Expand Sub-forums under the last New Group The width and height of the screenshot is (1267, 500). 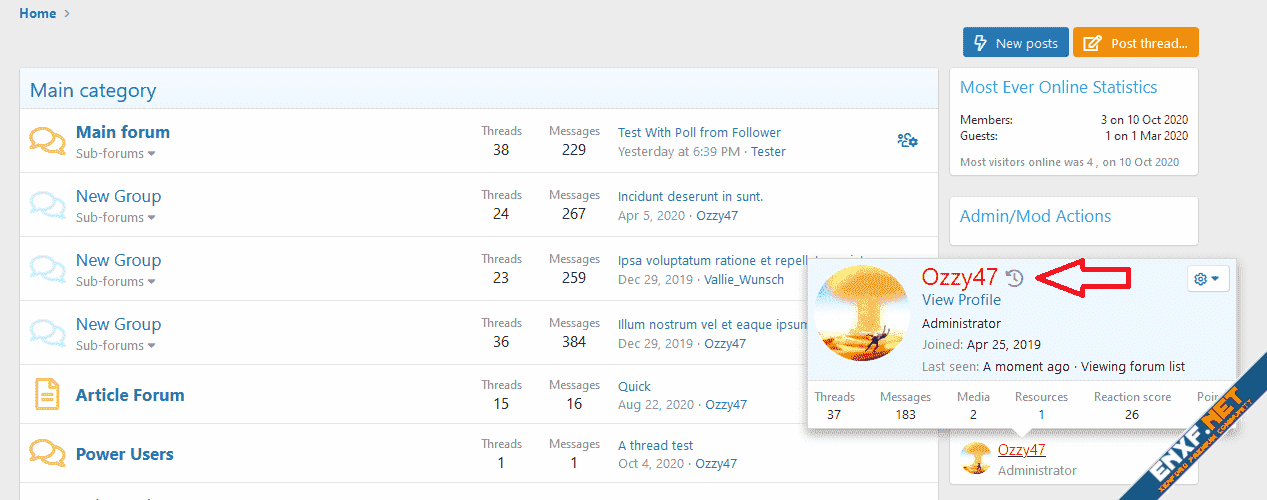click(x=116, y=346)
